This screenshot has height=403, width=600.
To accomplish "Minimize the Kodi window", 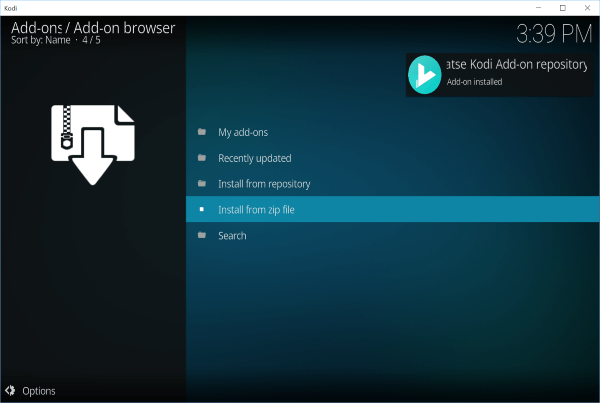I will pos(537,7).
